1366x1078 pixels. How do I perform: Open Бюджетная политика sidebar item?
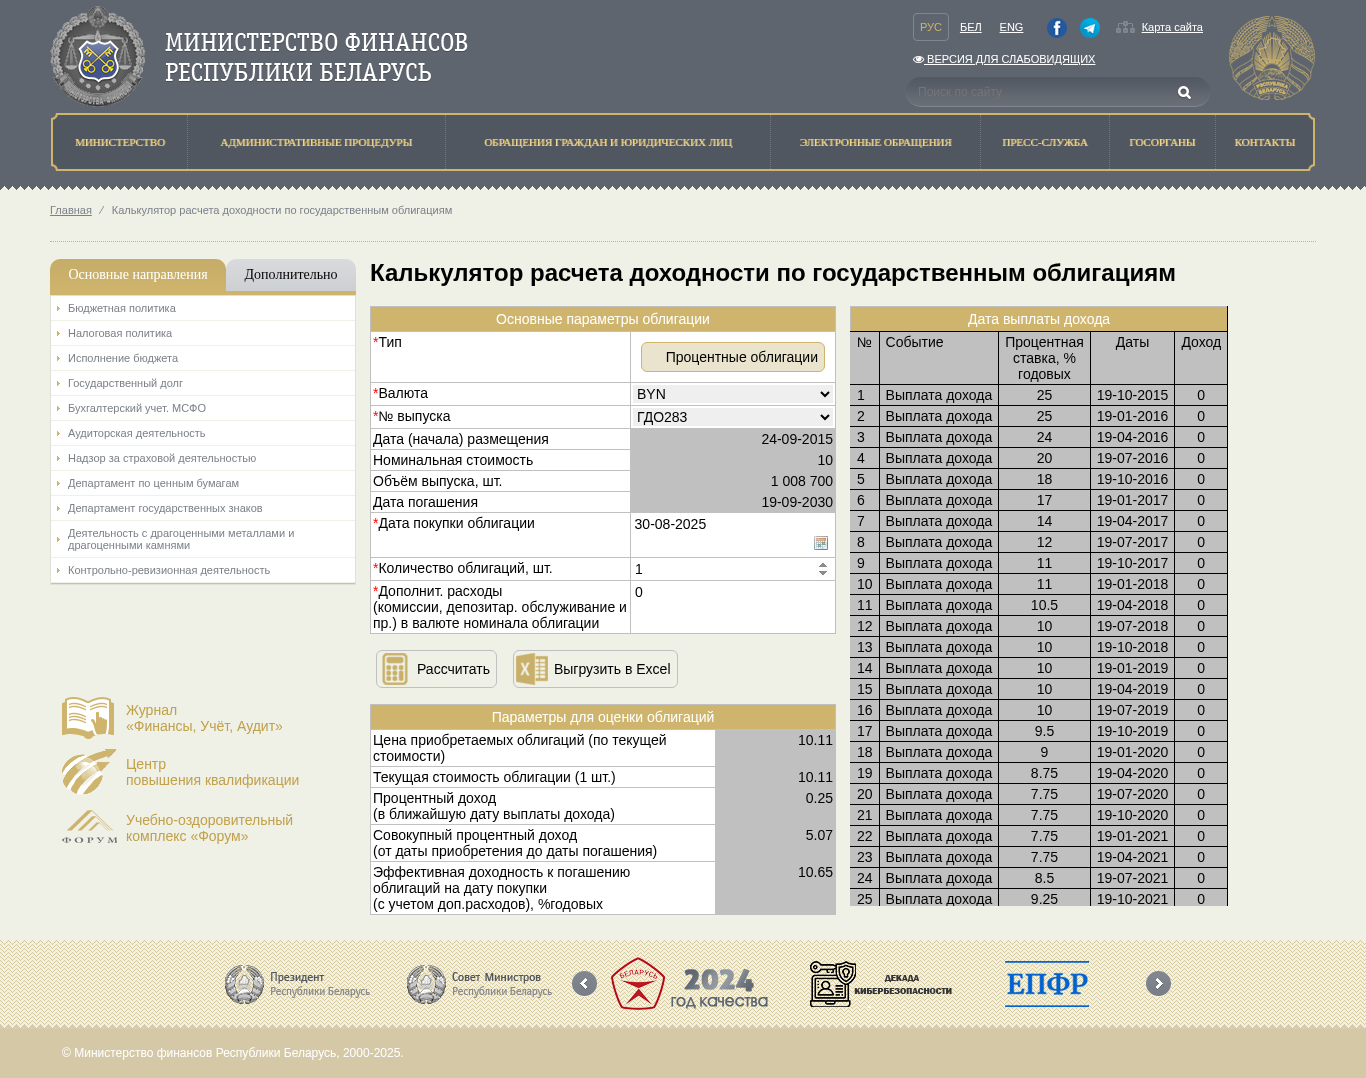pyautogui.click(x=203, y=308)
